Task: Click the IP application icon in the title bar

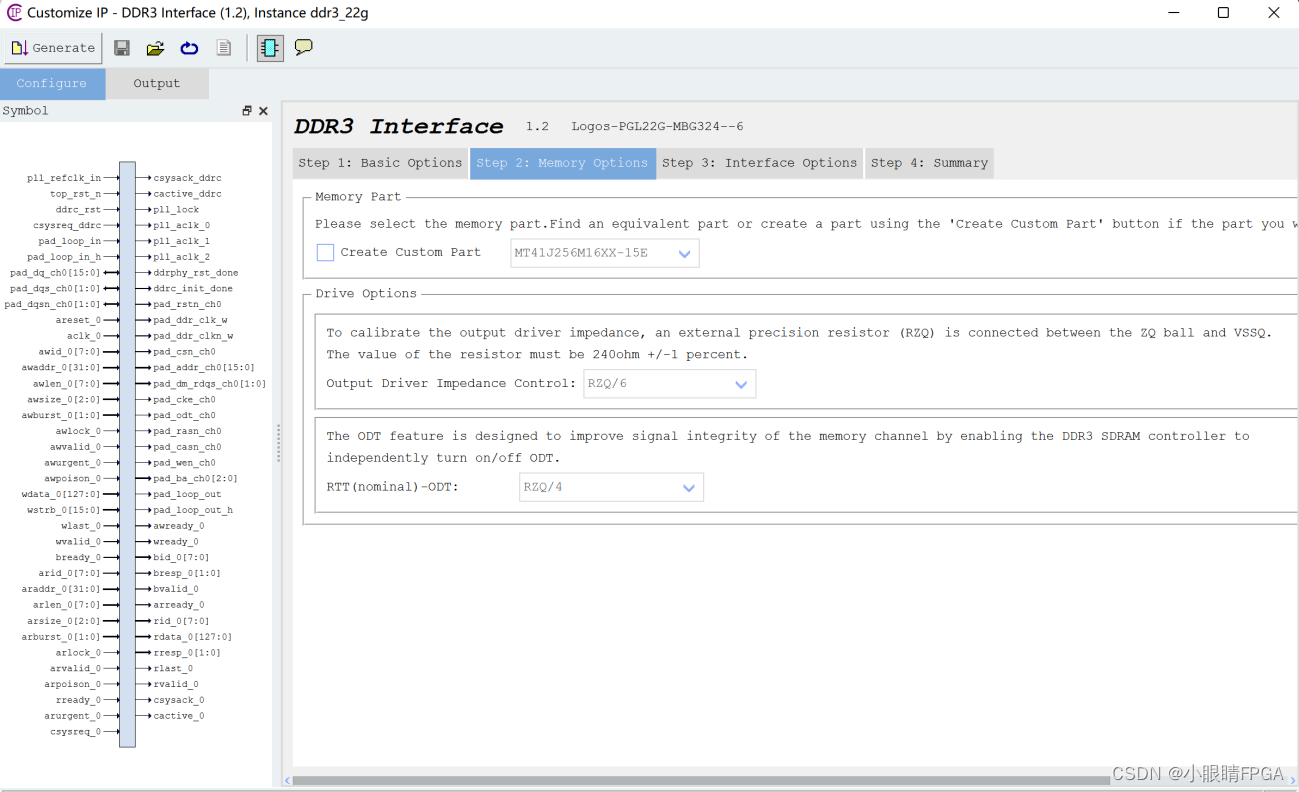Action: point(14,13)
